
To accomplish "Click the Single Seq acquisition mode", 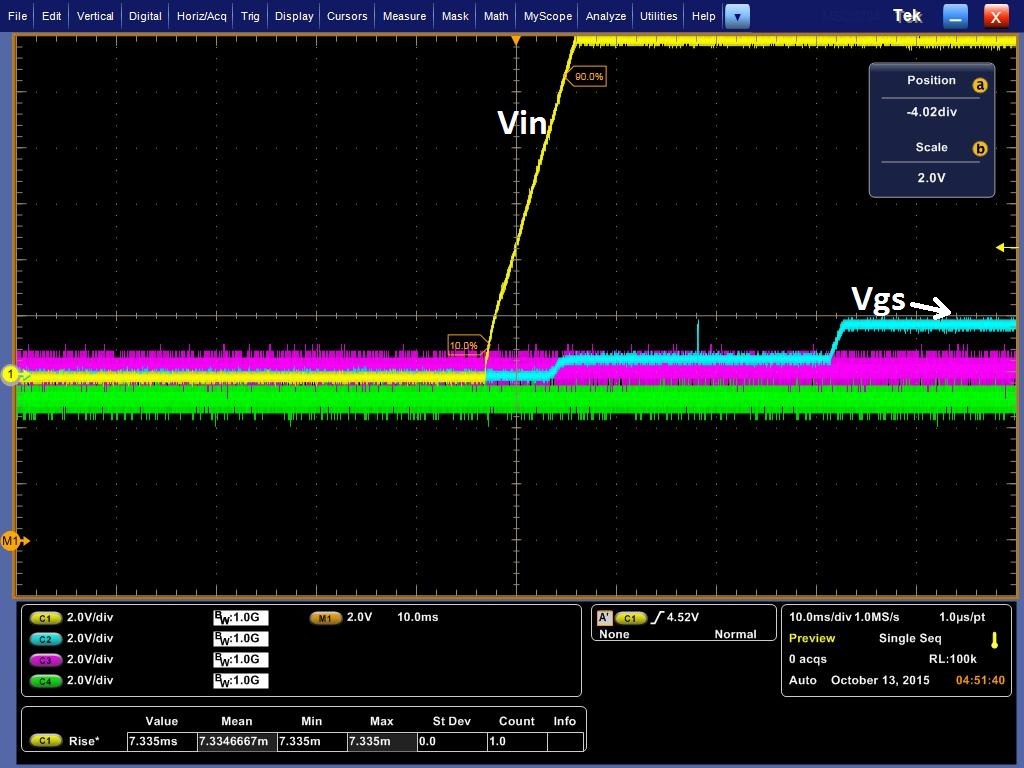I will 910,638.
